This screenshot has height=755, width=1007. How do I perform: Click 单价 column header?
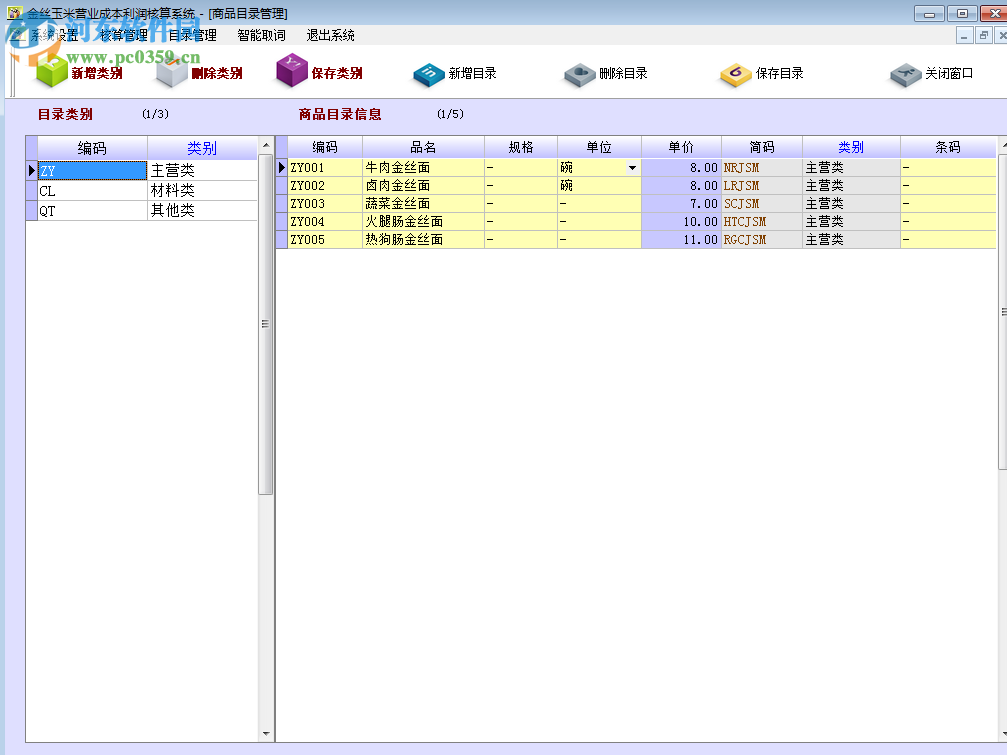[x=681, y=147]
